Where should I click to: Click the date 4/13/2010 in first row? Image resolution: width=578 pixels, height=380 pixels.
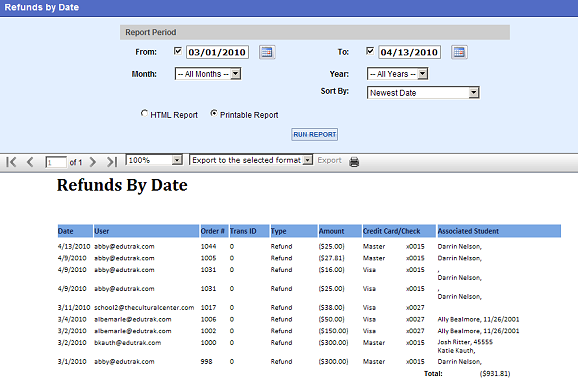pyautogui.click(x=74, y=246)
